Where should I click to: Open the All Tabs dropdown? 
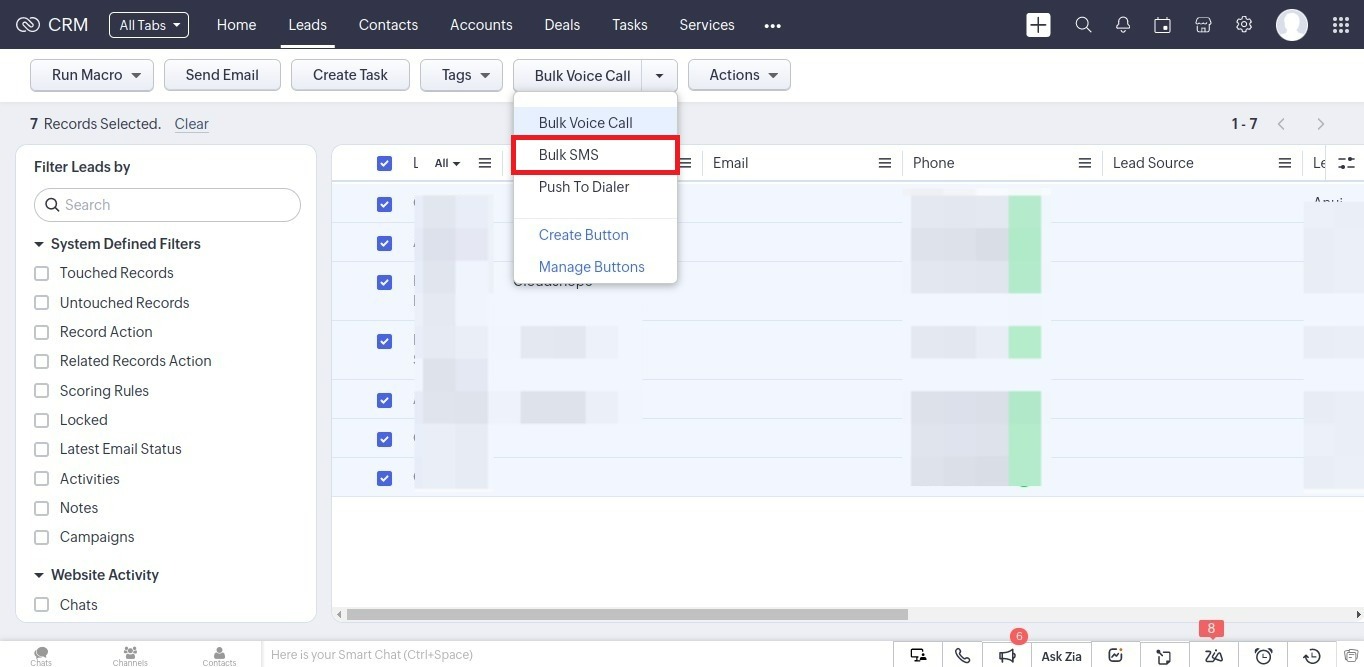[x=149, y=25]
